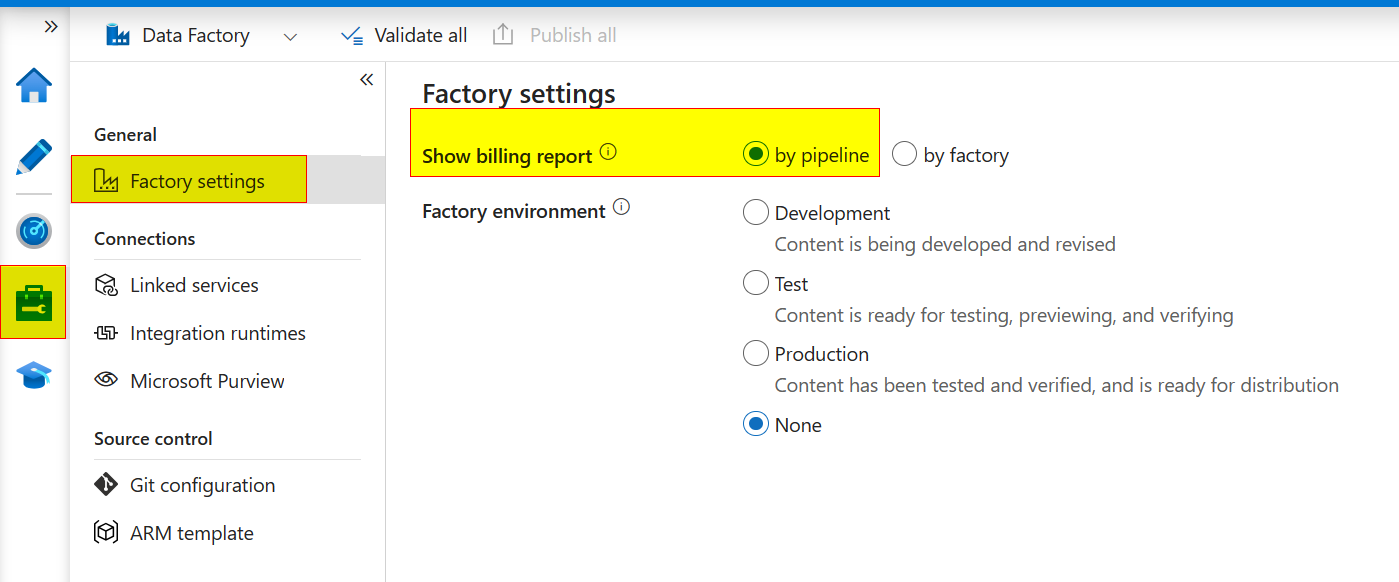Screen dimensions: 1399x582
Task: Collapse the Manage side panel
Action: tap(366, 80)
